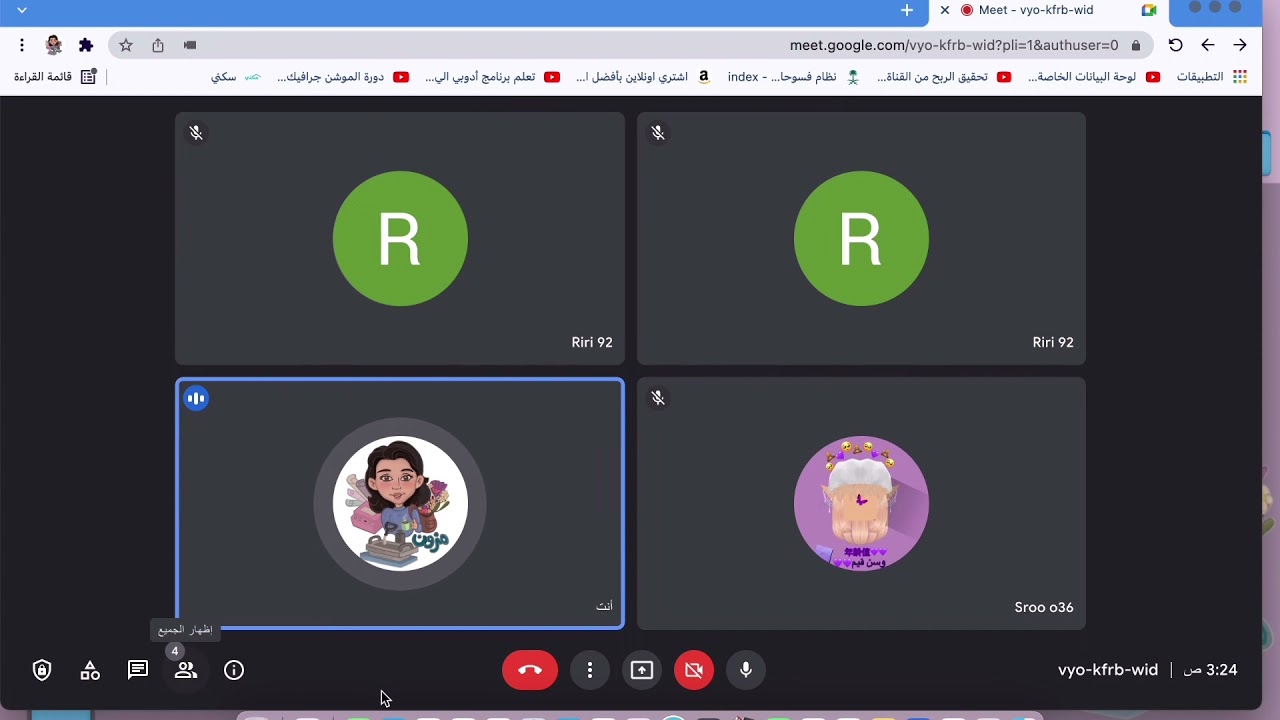Open the Chrome three-dot menu
This screenshot has width=1280, height=720.
coord(22,45)
